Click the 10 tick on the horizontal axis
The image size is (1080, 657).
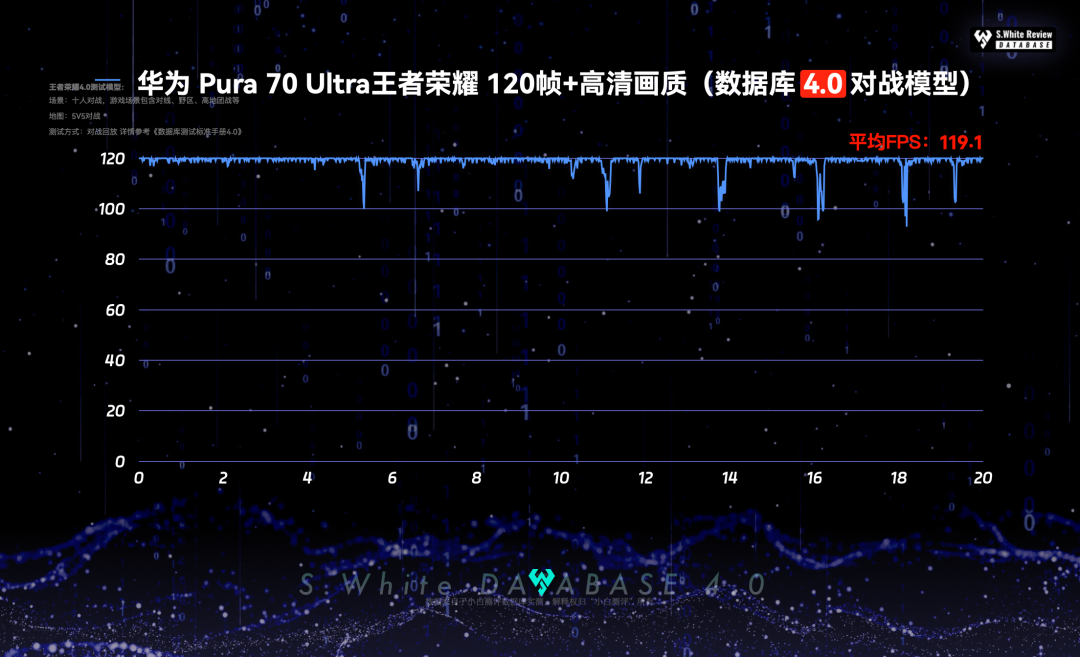(561, 478)
